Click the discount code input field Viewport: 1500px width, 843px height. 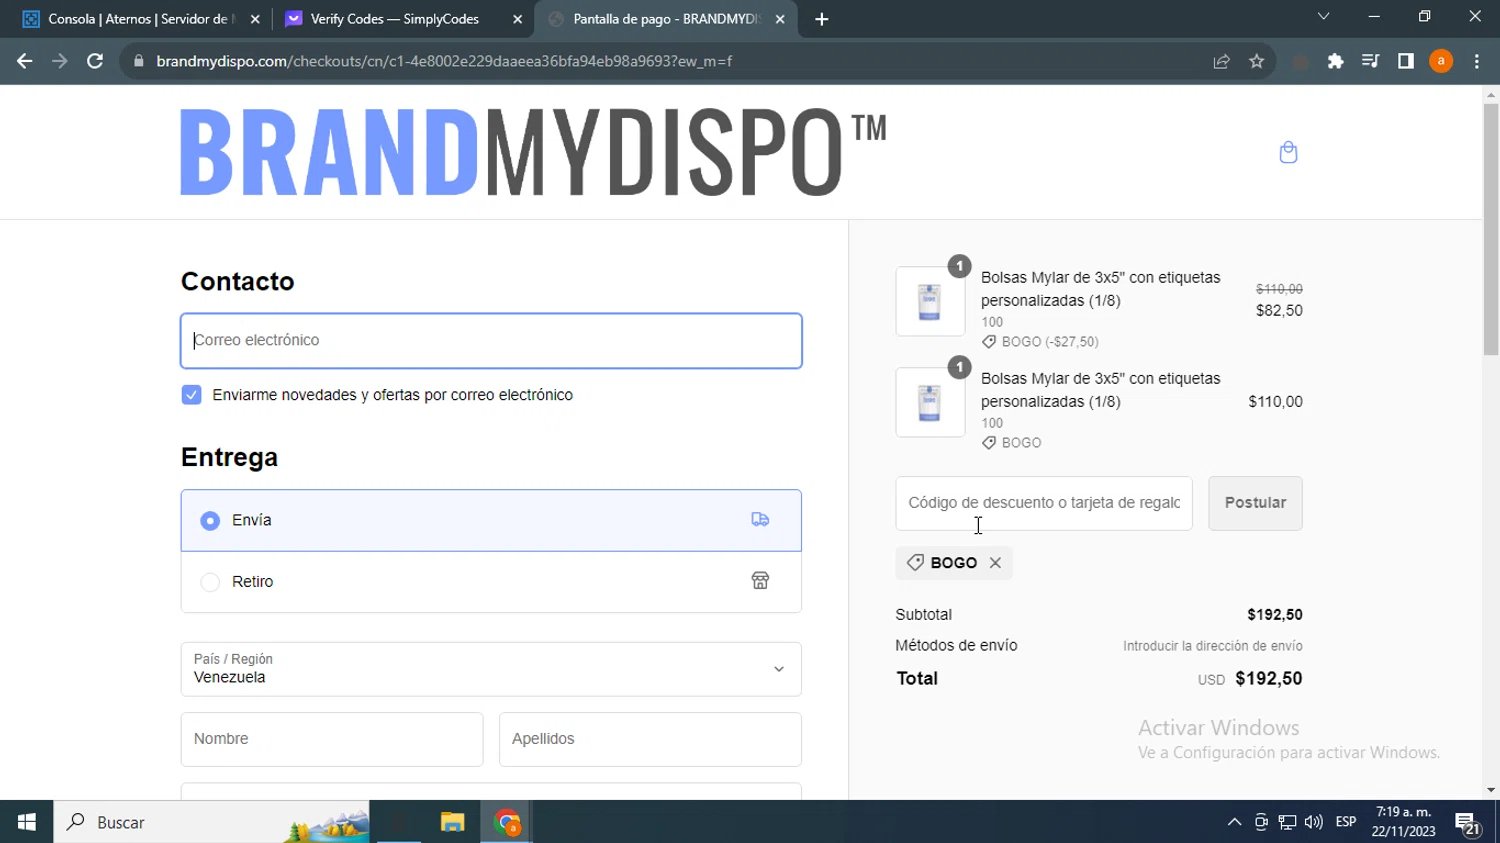point(1044,503)
